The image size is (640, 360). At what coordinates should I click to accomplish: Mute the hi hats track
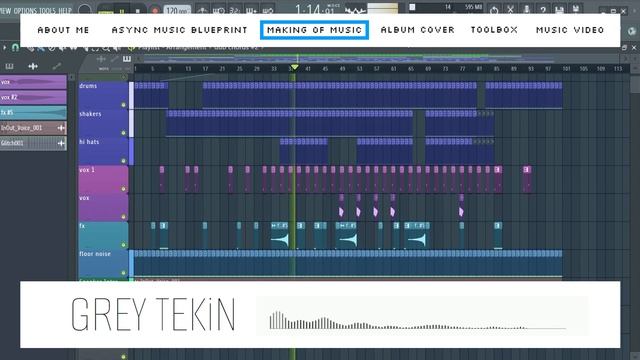(x=123, y=161)
